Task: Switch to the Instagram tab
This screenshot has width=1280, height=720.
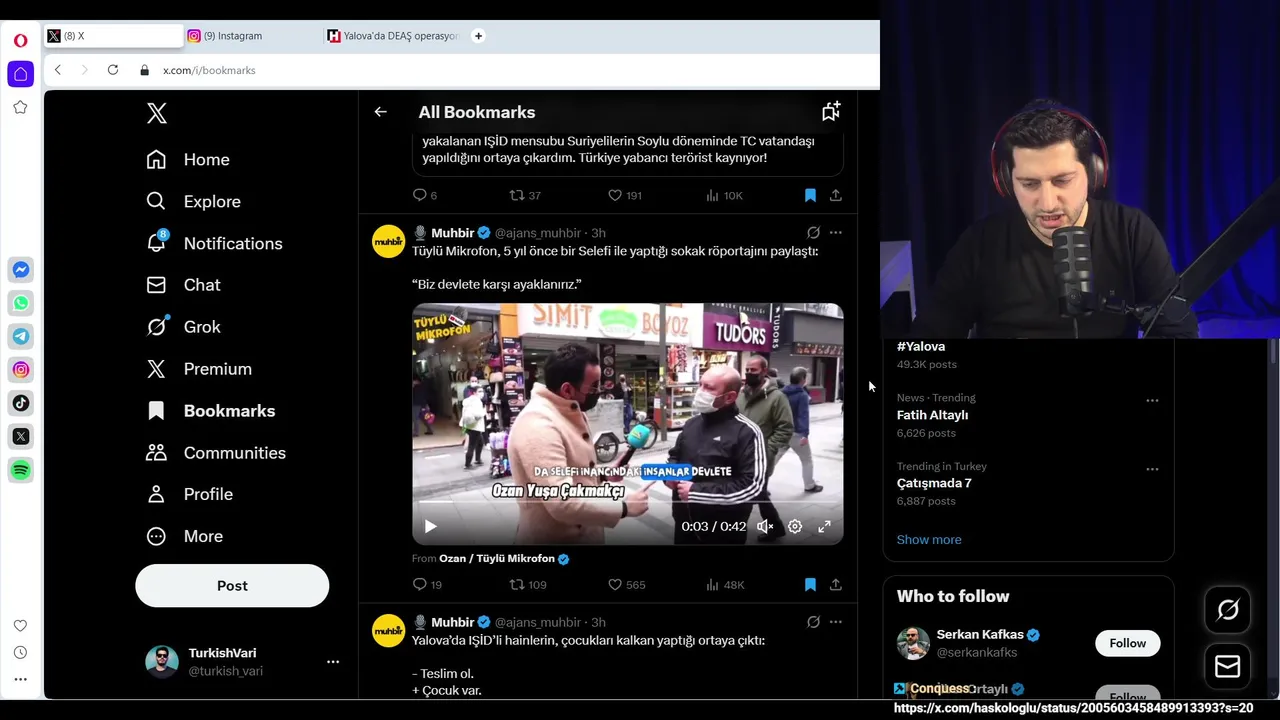Action: pos(253,36)
